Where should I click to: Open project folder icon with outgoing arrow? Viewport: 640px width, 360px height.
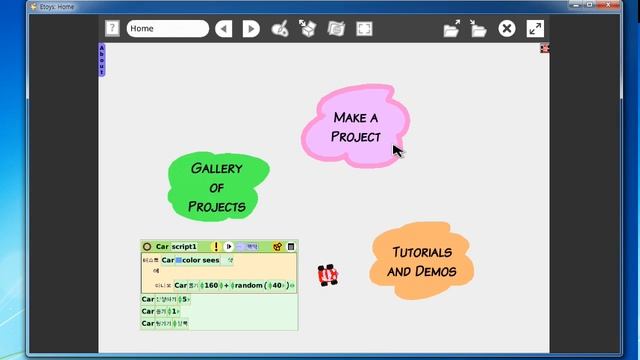point(451,29)
